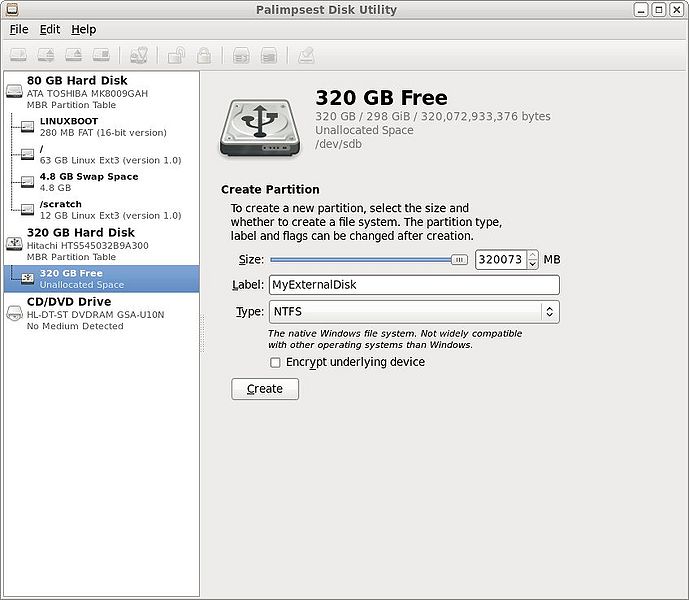Click the 4.8 GB Swap Space partition icon
This screenshot has width=689, height=600.
coord(27,182)
